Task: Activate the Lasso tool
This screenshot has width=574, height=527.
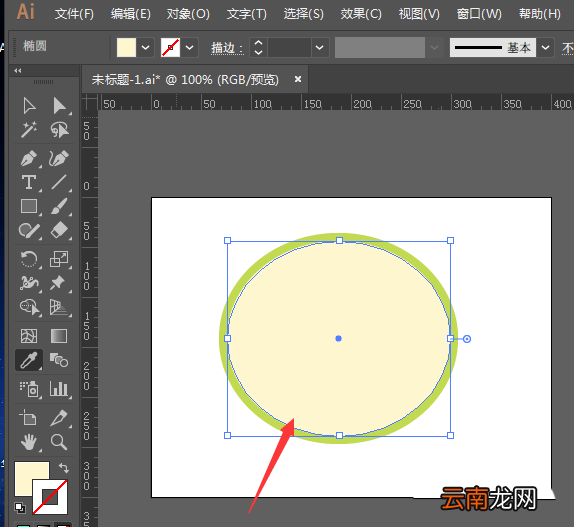Action: pyautogui.click(x=59, y=130)
